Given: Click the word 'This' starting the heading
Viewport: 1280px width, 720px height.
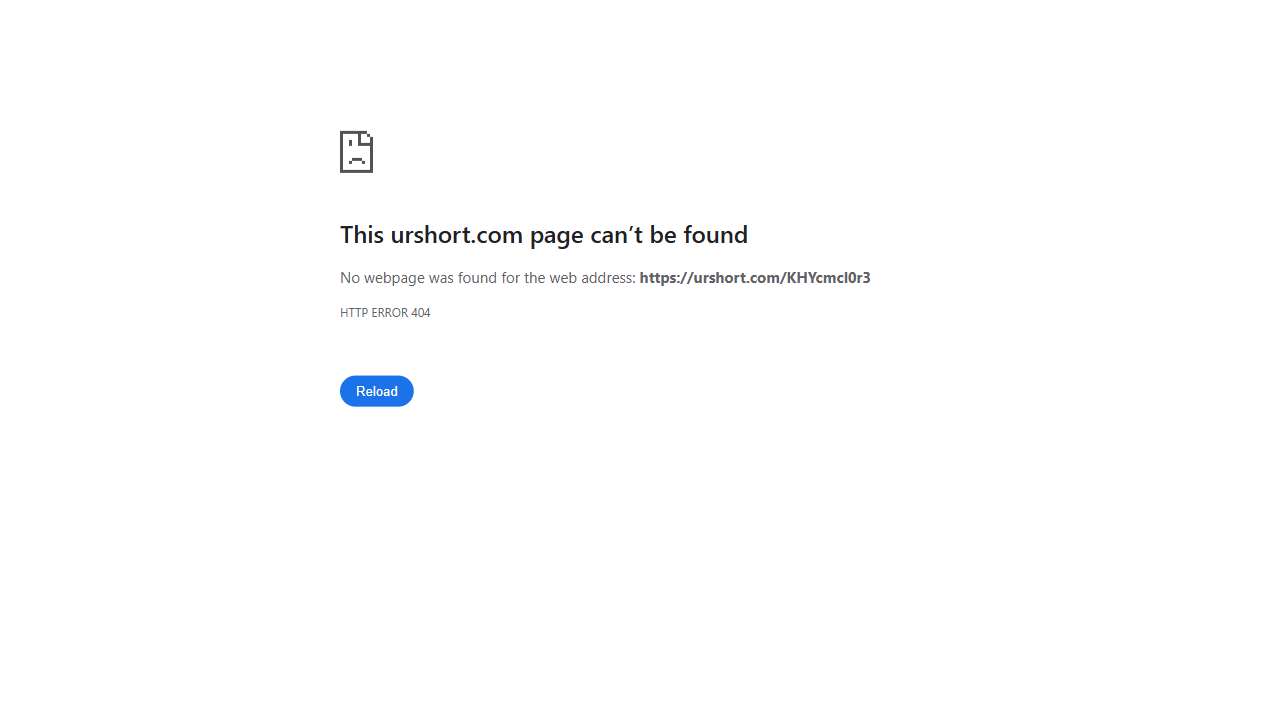Looking at the screenshot, I should 362,234.
